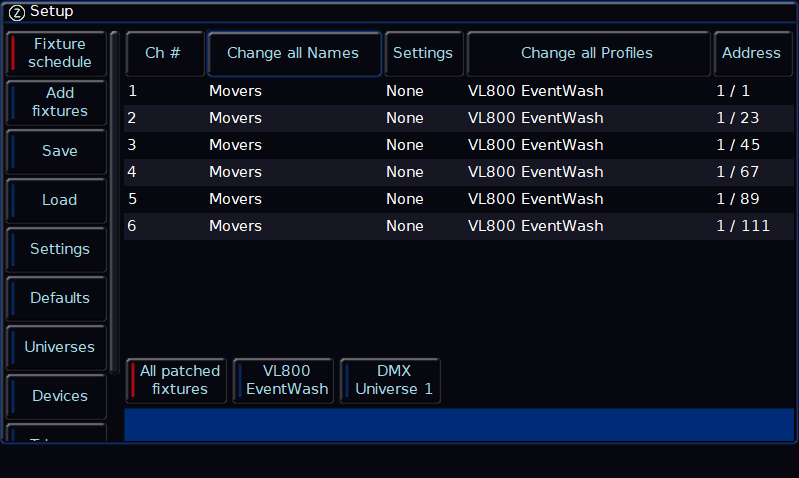Show All patched fixtures filter
This screenshot has height=478, width=799.
[176, 380]
